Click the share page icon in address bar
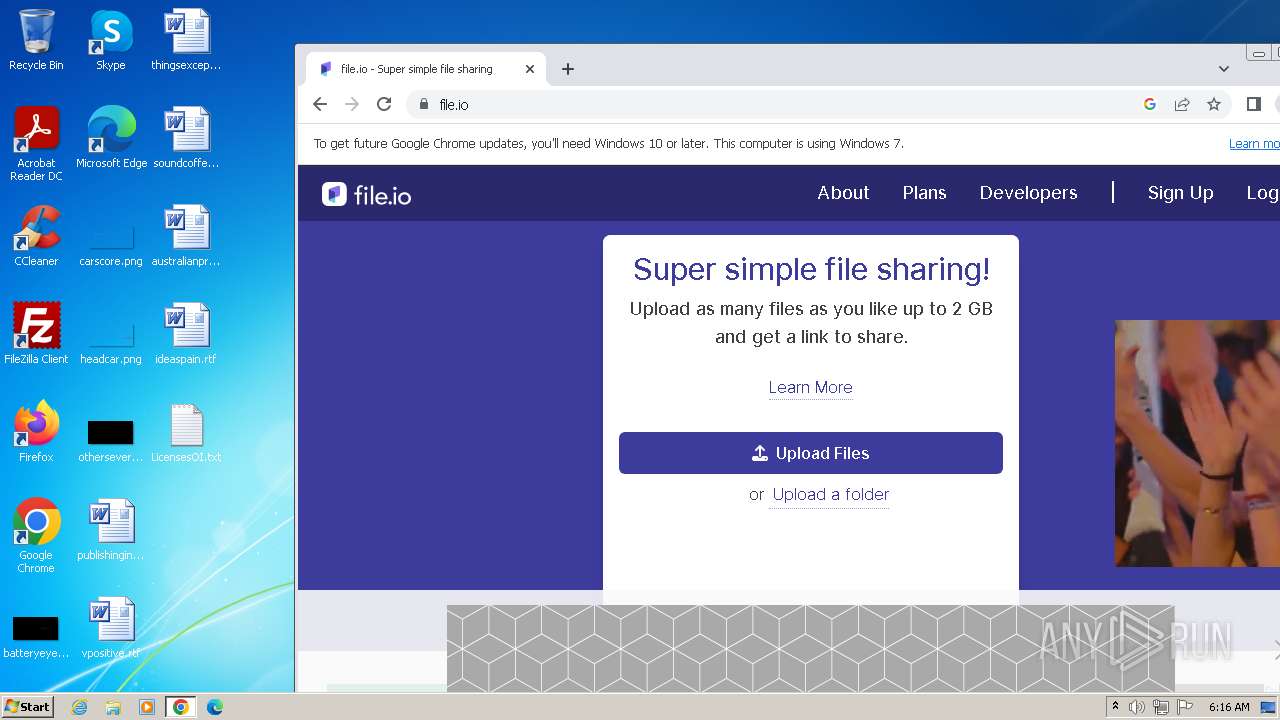Screen dimensions: 1280x720 coord(1182,104)
